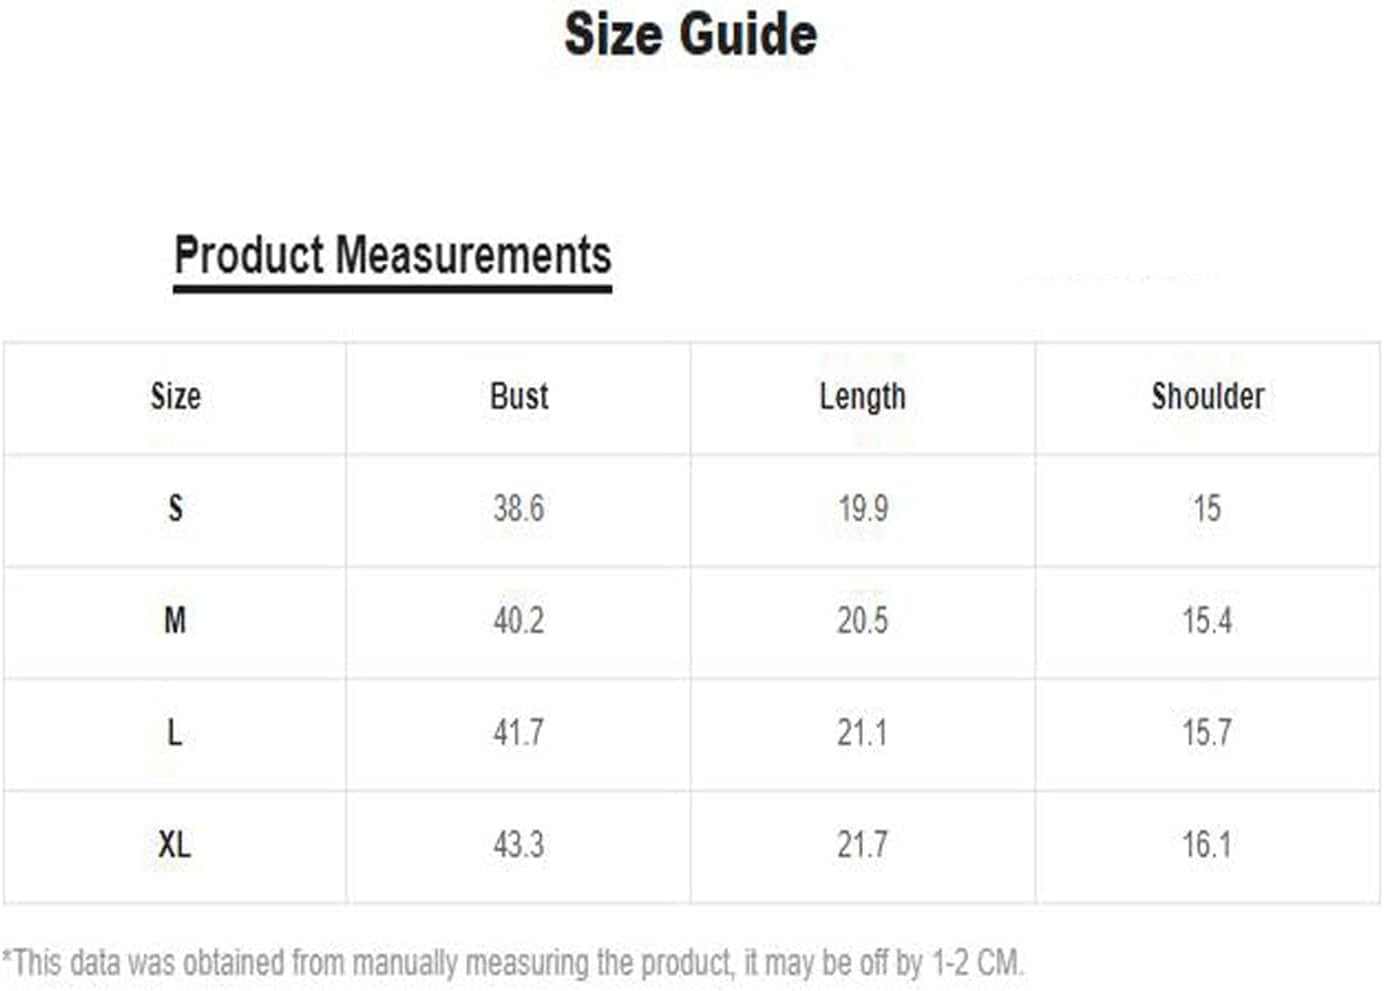Select the 16.1 shoulder cell
Viewport: 1384px width, 991px height.
[x=1207, y=845]
